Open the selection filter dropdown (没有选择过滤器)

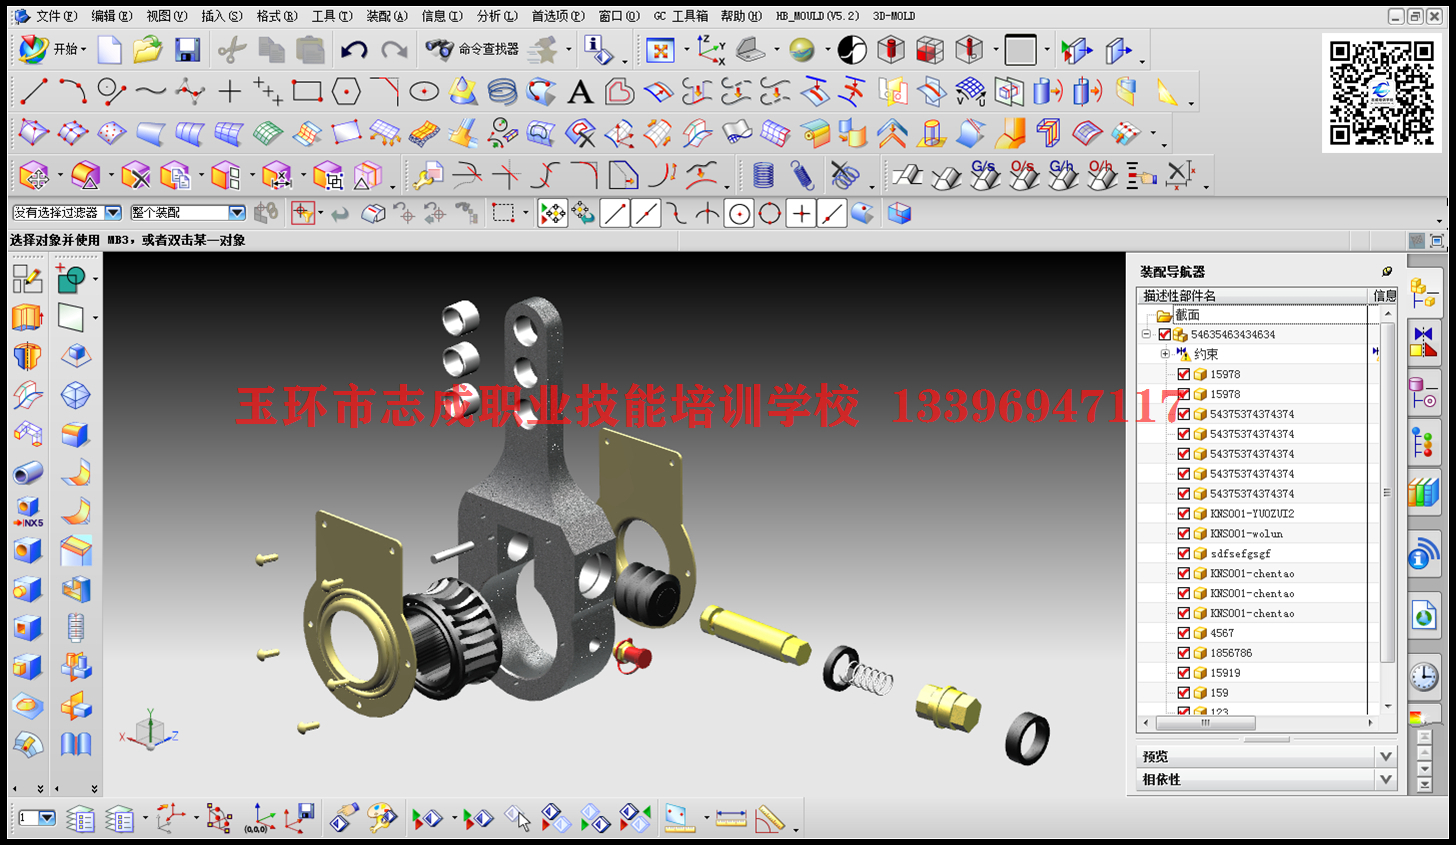[113, 213]
